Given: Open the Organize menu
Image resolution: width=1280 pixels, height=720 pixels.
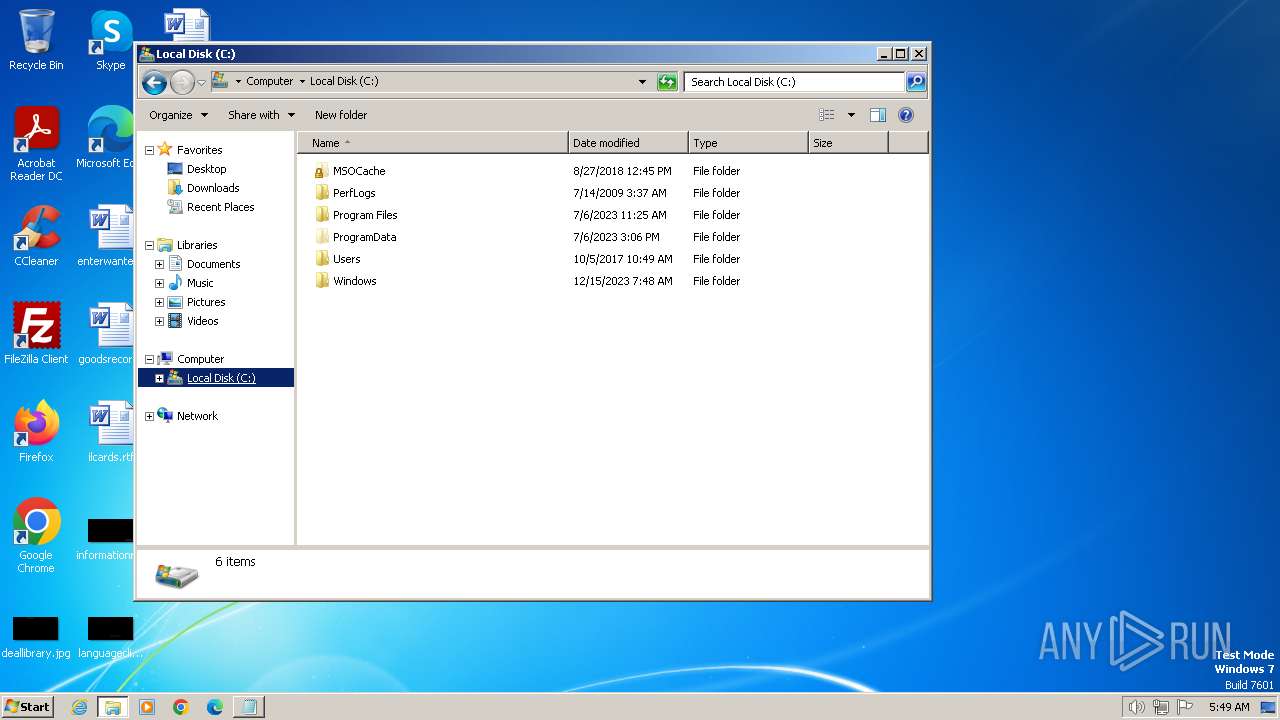Looking at the screenshot, I should (x=178, y=115).
